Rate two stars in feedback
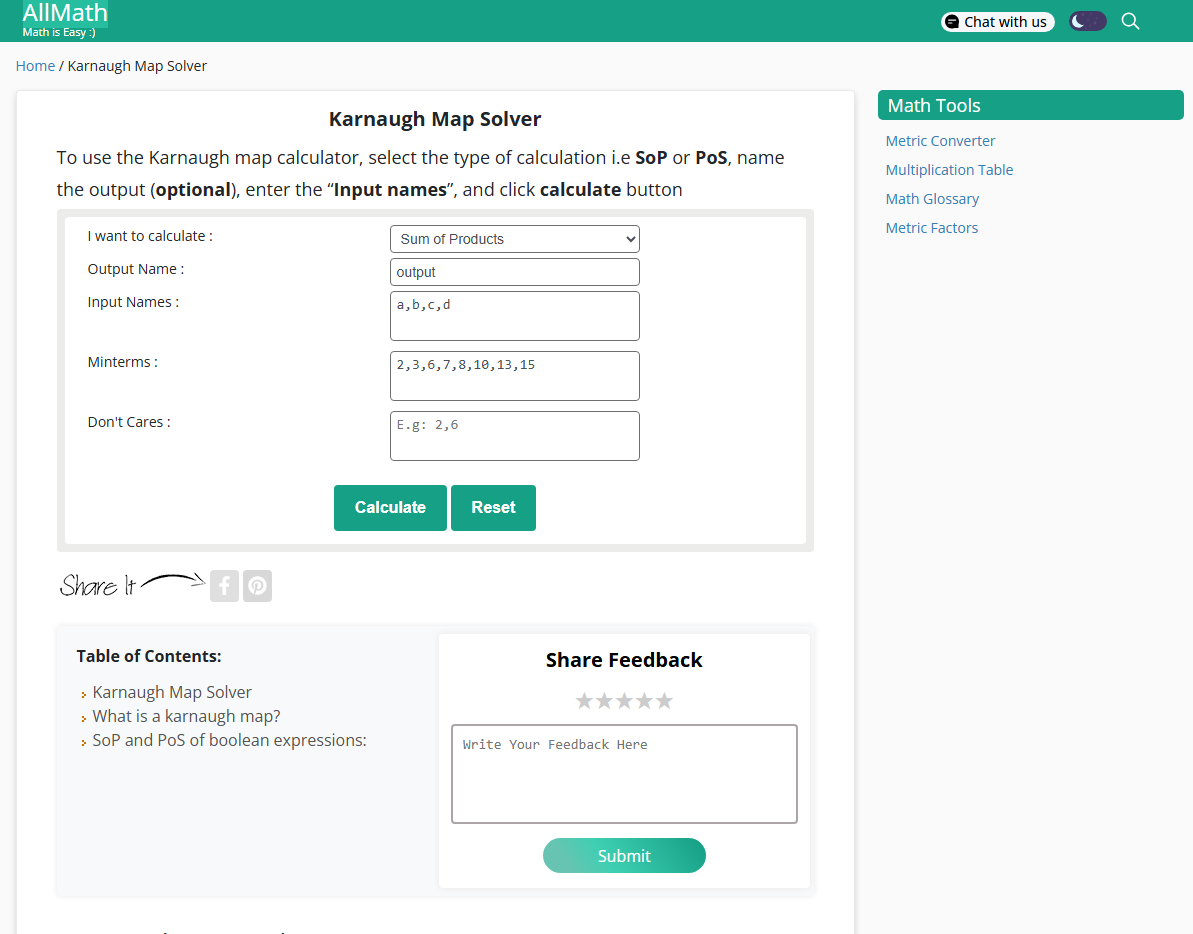 tap(604, 700)
